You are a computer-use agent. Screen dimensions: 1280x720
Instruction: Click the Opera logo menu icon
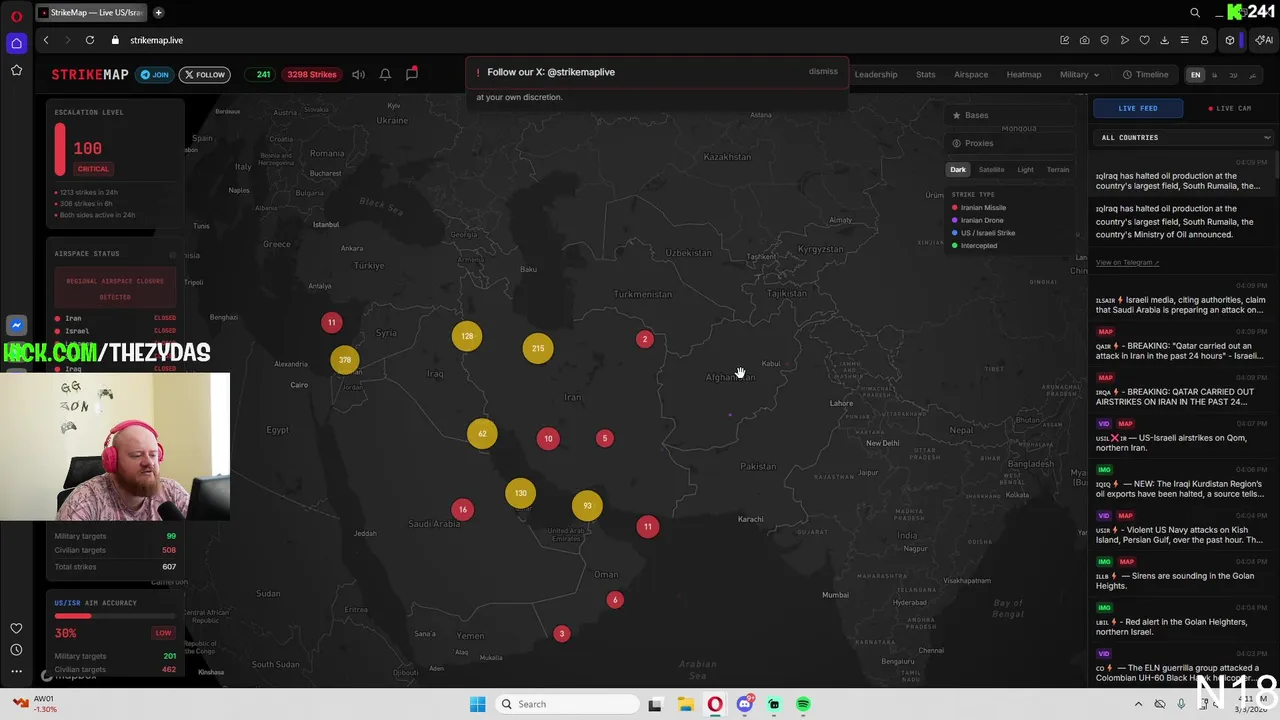(16, 15)
